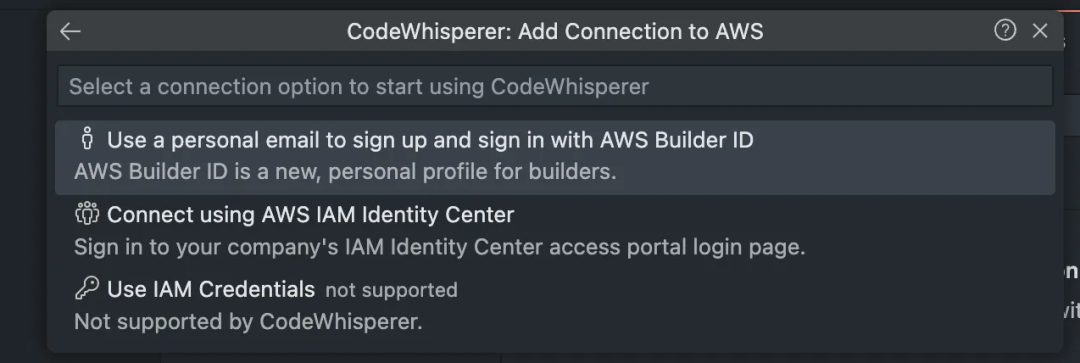This screenshot has width=1080, height=363.
Task: Select the 'Use IAM Credentials' entry
Action: (554, 306)
